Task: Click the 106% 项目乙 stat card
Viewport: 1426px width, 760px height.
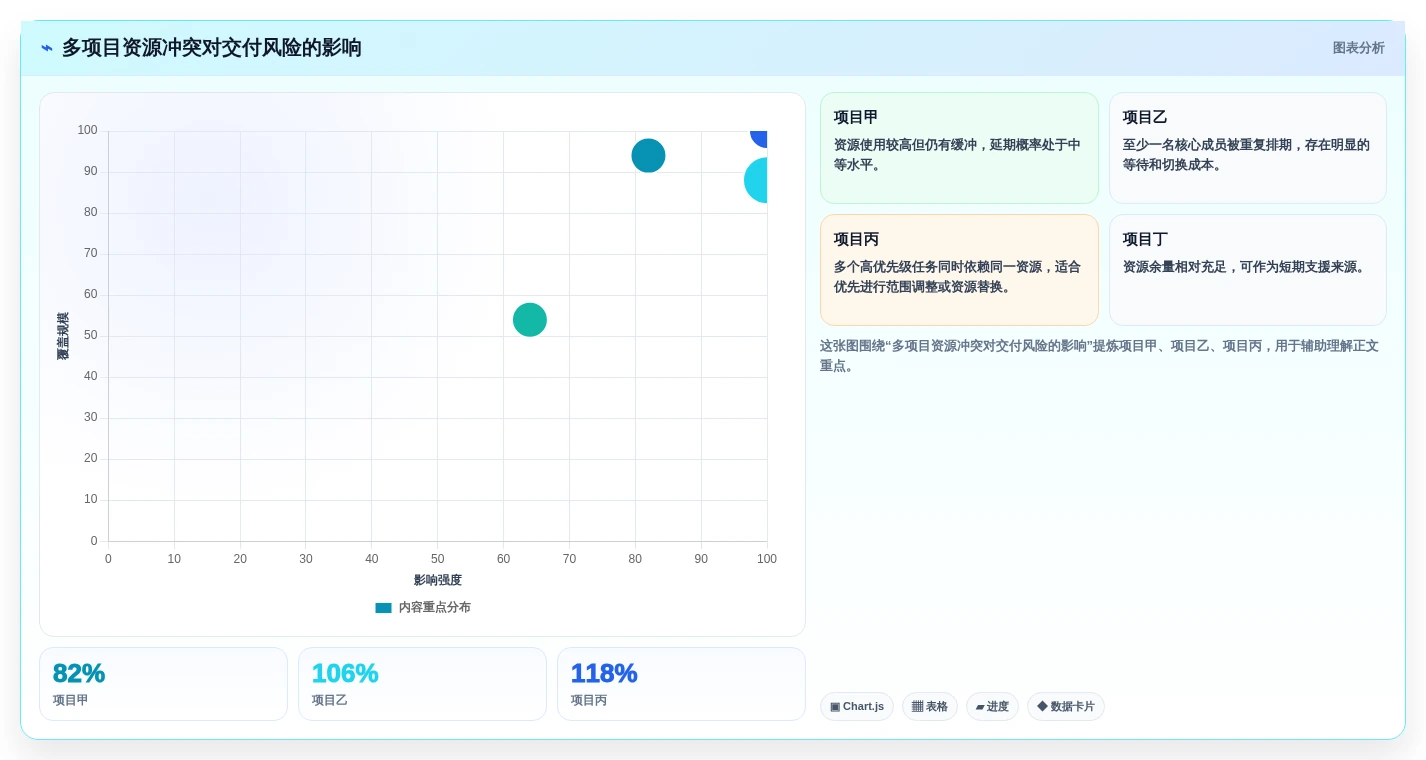Action: click(422, 684)
